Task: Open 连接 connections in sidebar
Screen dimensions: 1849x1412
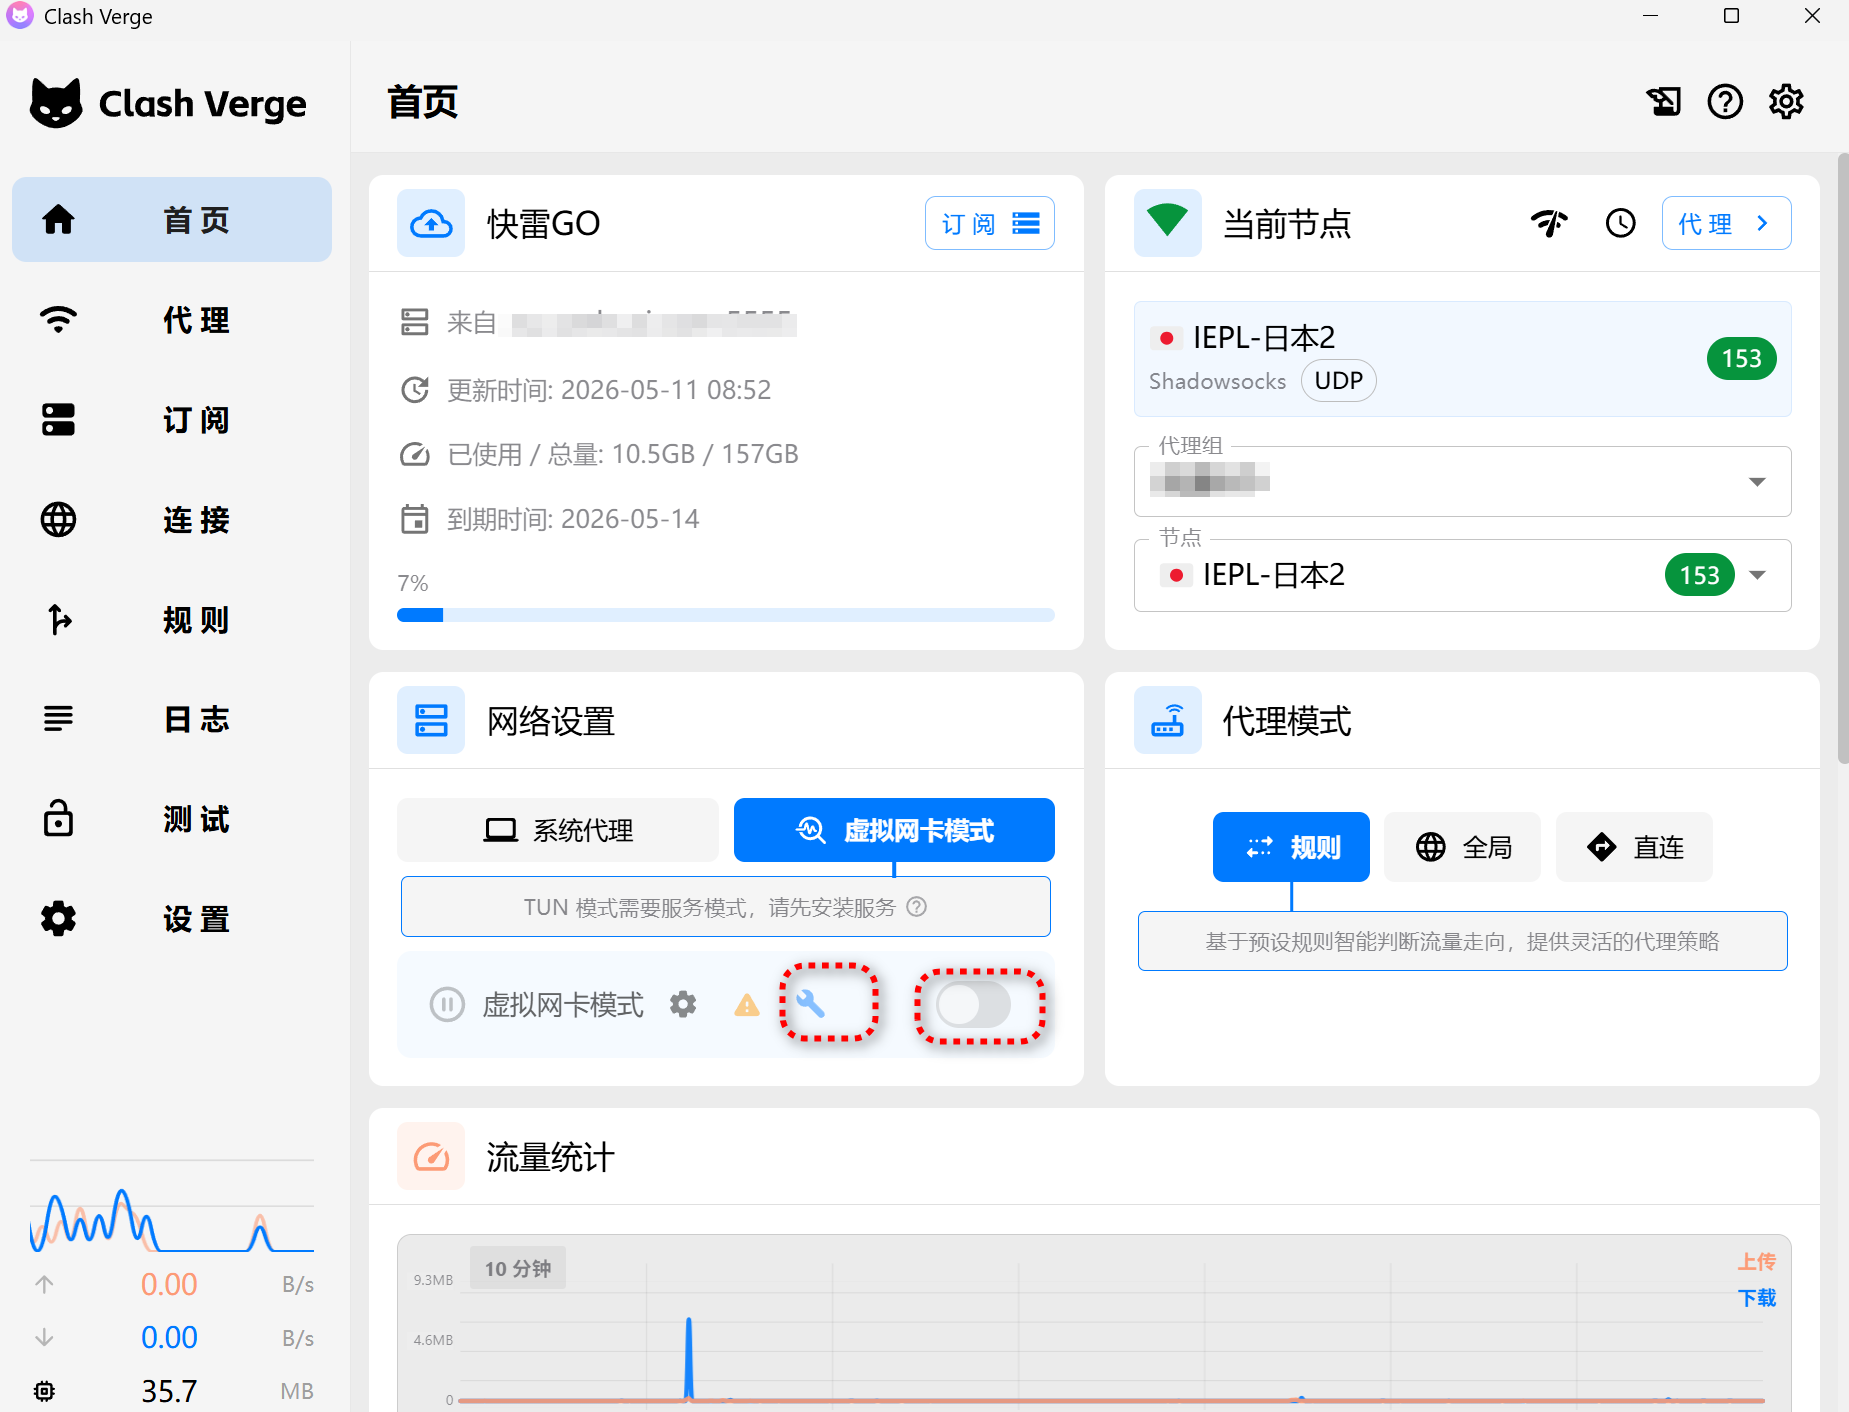Action: tap(172, 520)
